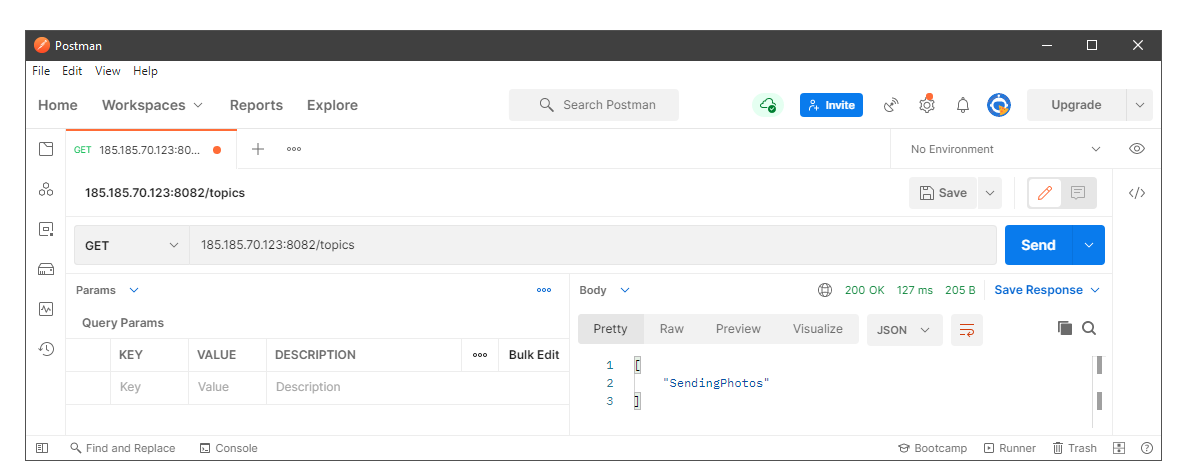Open the Mock Servers sidebar icon
The image size is (1184, 476).
coord(45,269)
